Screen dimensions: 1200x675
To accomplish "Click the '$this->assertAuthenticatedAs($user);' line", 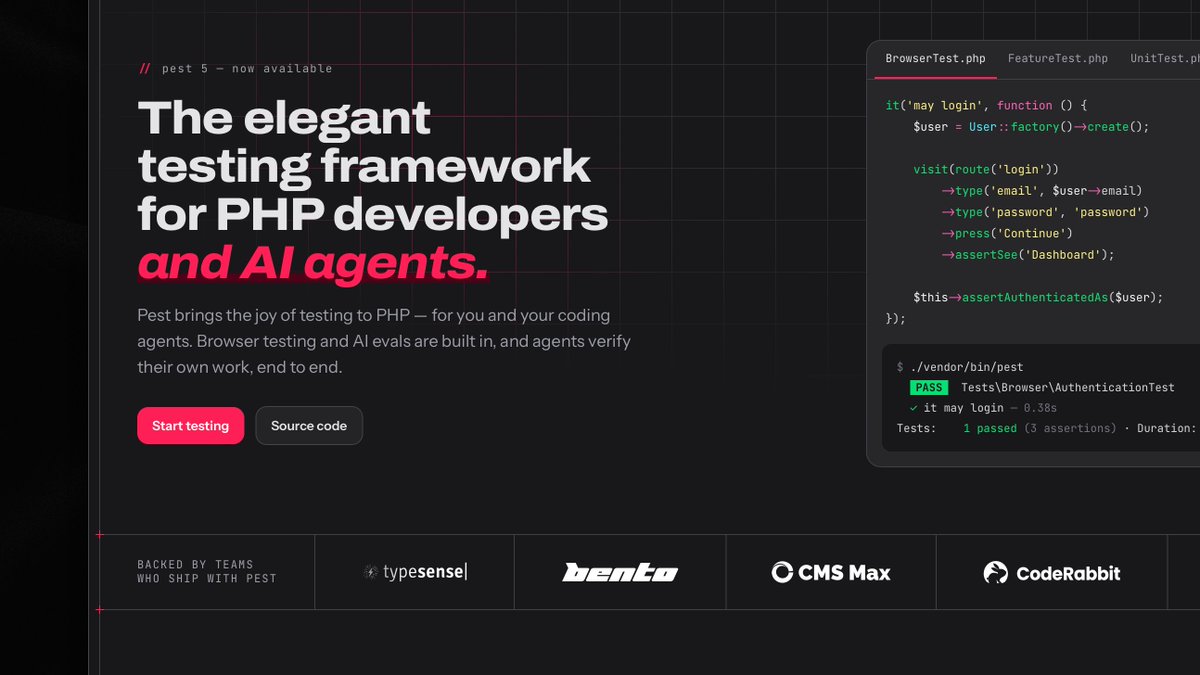I will point(1038,297).
